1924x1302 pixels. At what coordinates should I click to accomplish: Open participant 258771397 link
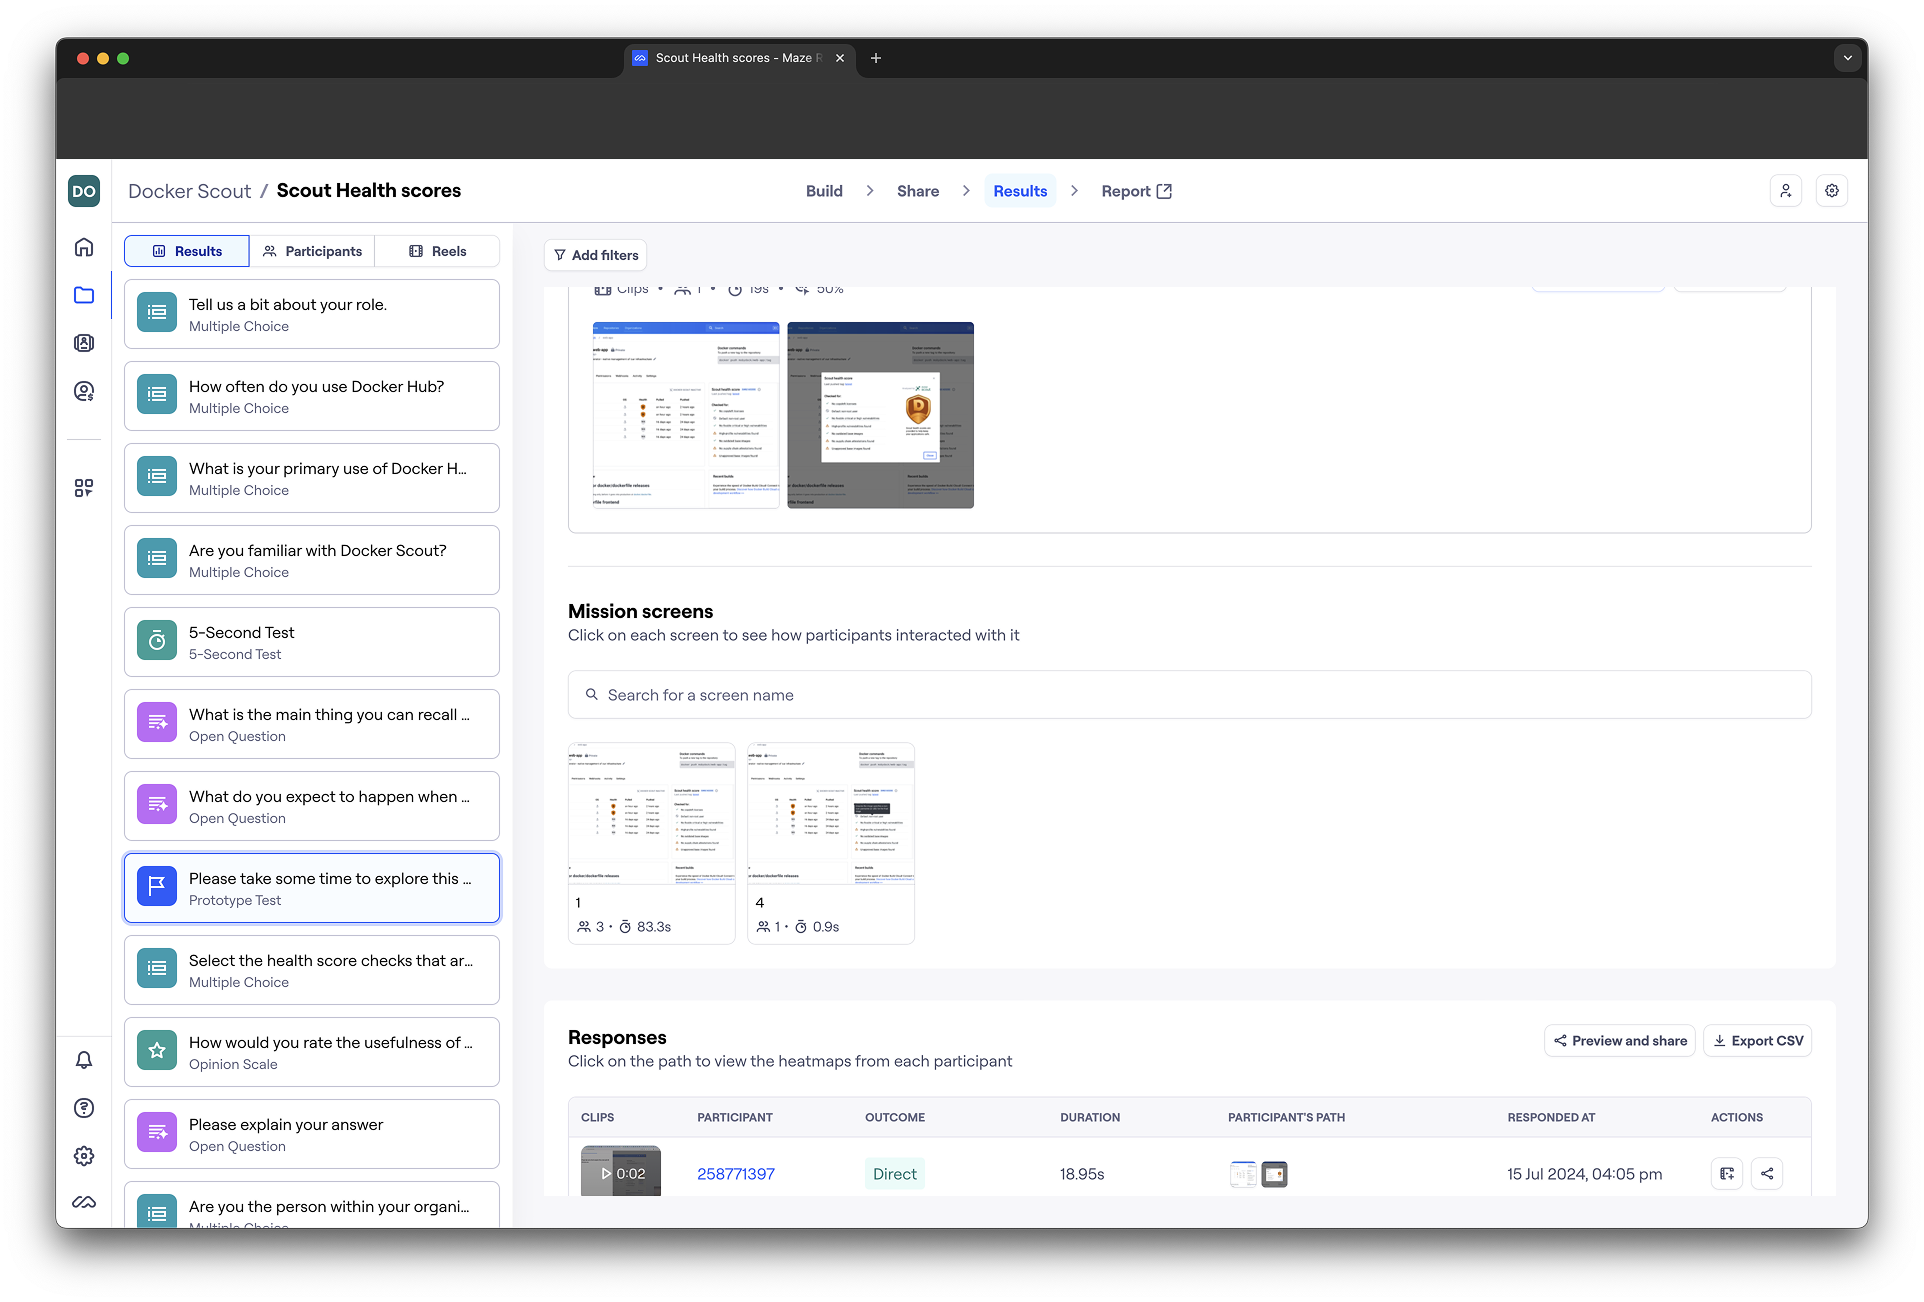pos(736,1174)
